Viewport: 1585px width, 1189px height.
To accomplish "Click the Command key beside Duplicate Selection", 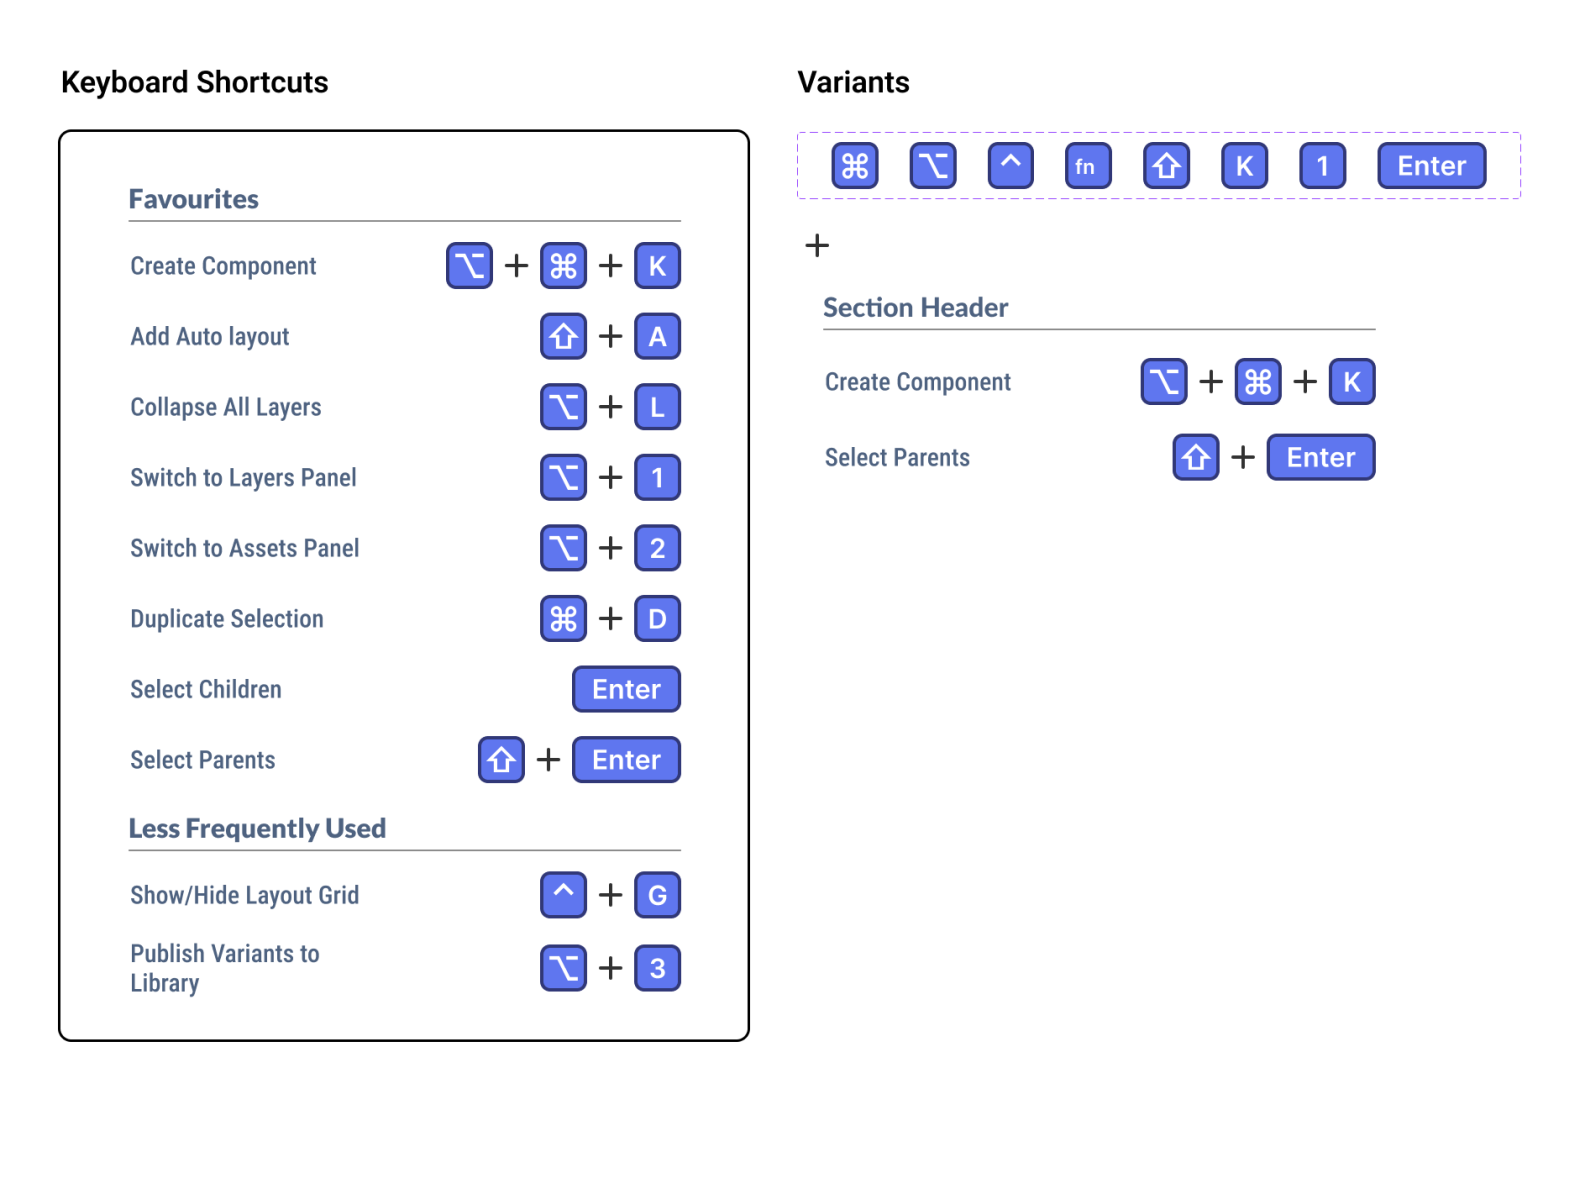I will click(x=563, y=619).
